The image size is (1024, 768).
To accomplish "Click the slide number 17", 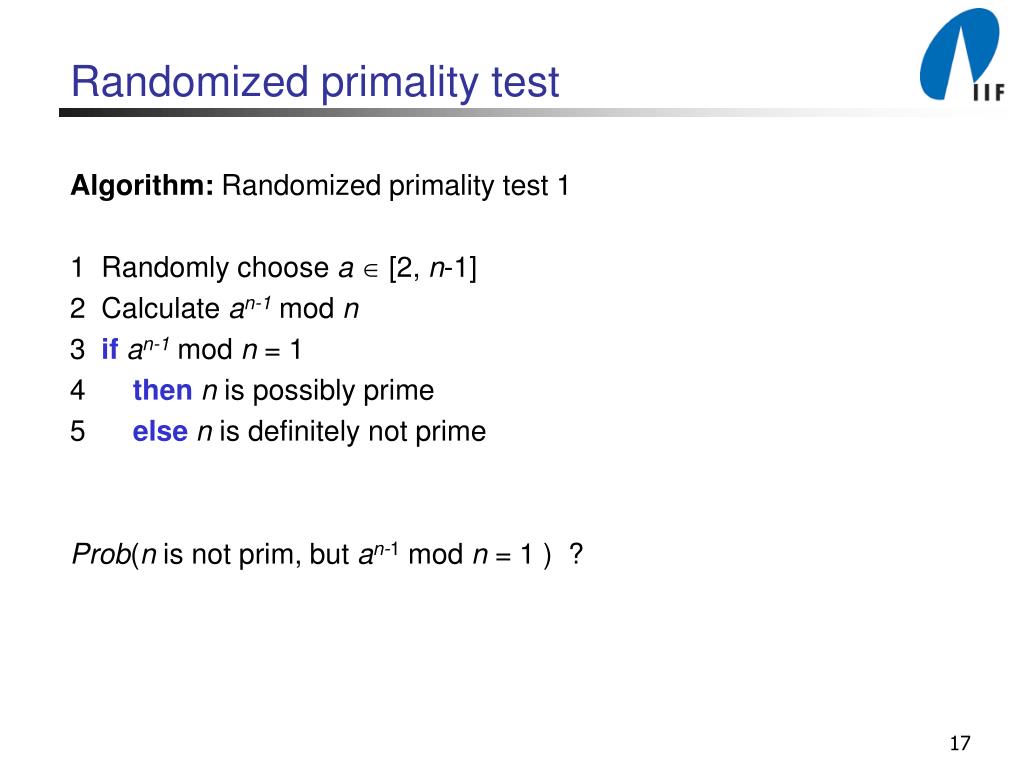I will [x=960, y=743].
